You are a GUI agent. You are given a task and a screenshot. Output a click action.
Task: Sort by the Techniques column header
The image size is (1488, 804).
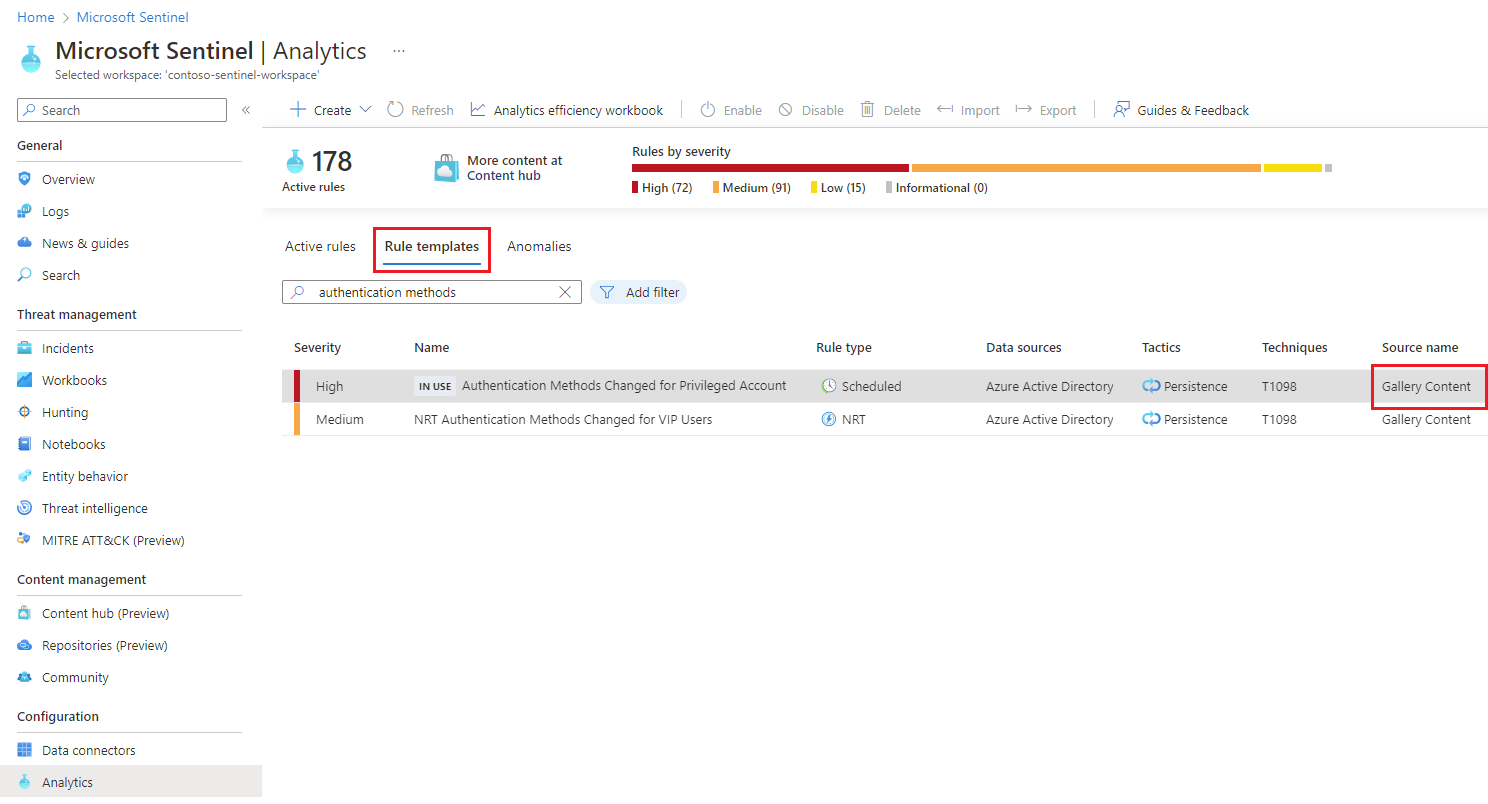tap(1294, 348)
